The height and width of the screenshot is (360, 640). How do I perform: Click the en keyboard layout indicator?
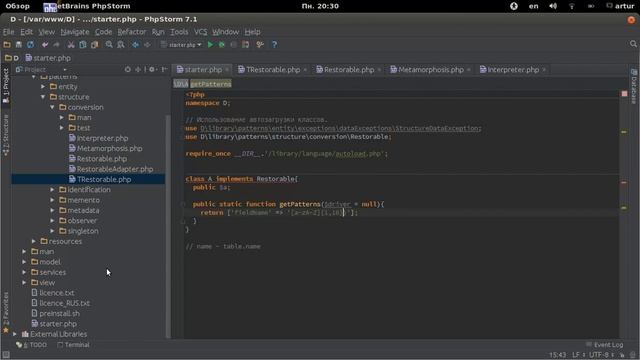pyautogui.click(x=533, y=6)
